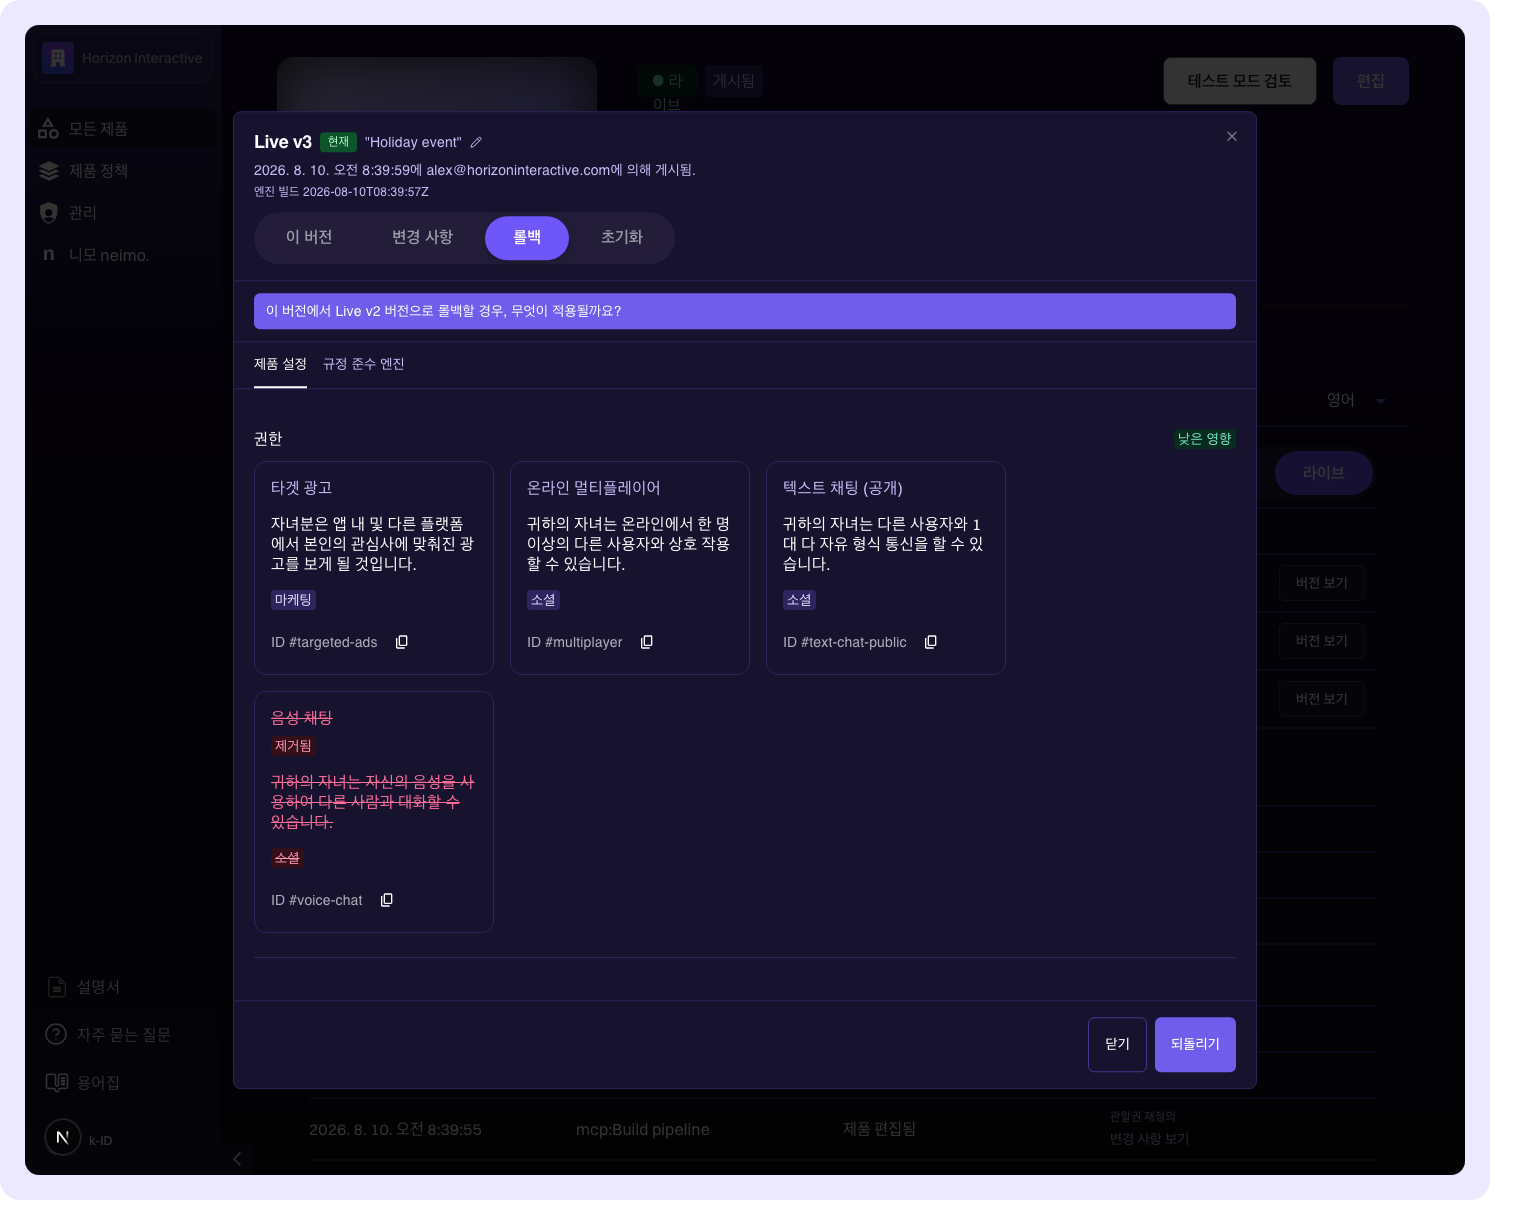Click the mcp:Build pipeline table cell
The height and width of the screenshot is (1225, 1515).
(x=643, y=1130)
